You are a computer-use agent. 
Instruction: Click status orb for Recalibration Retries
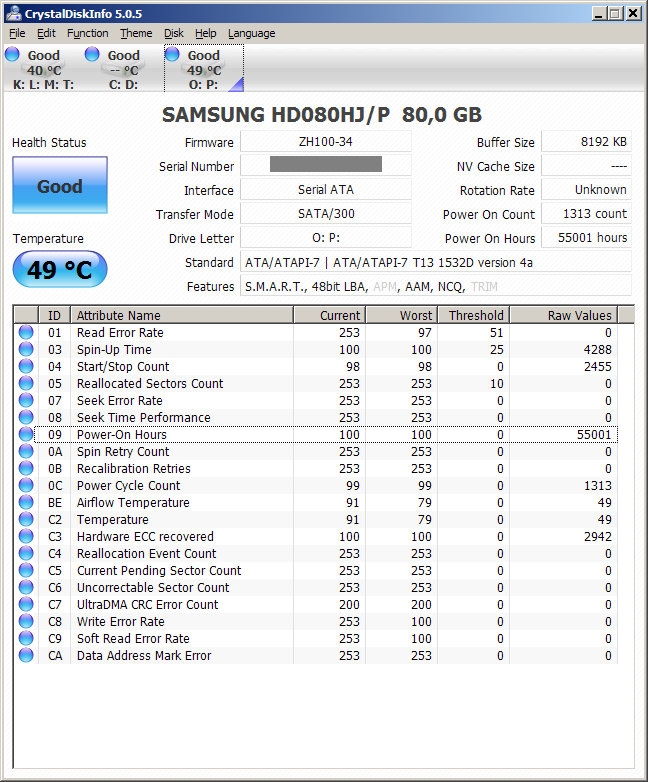(26, 468)
